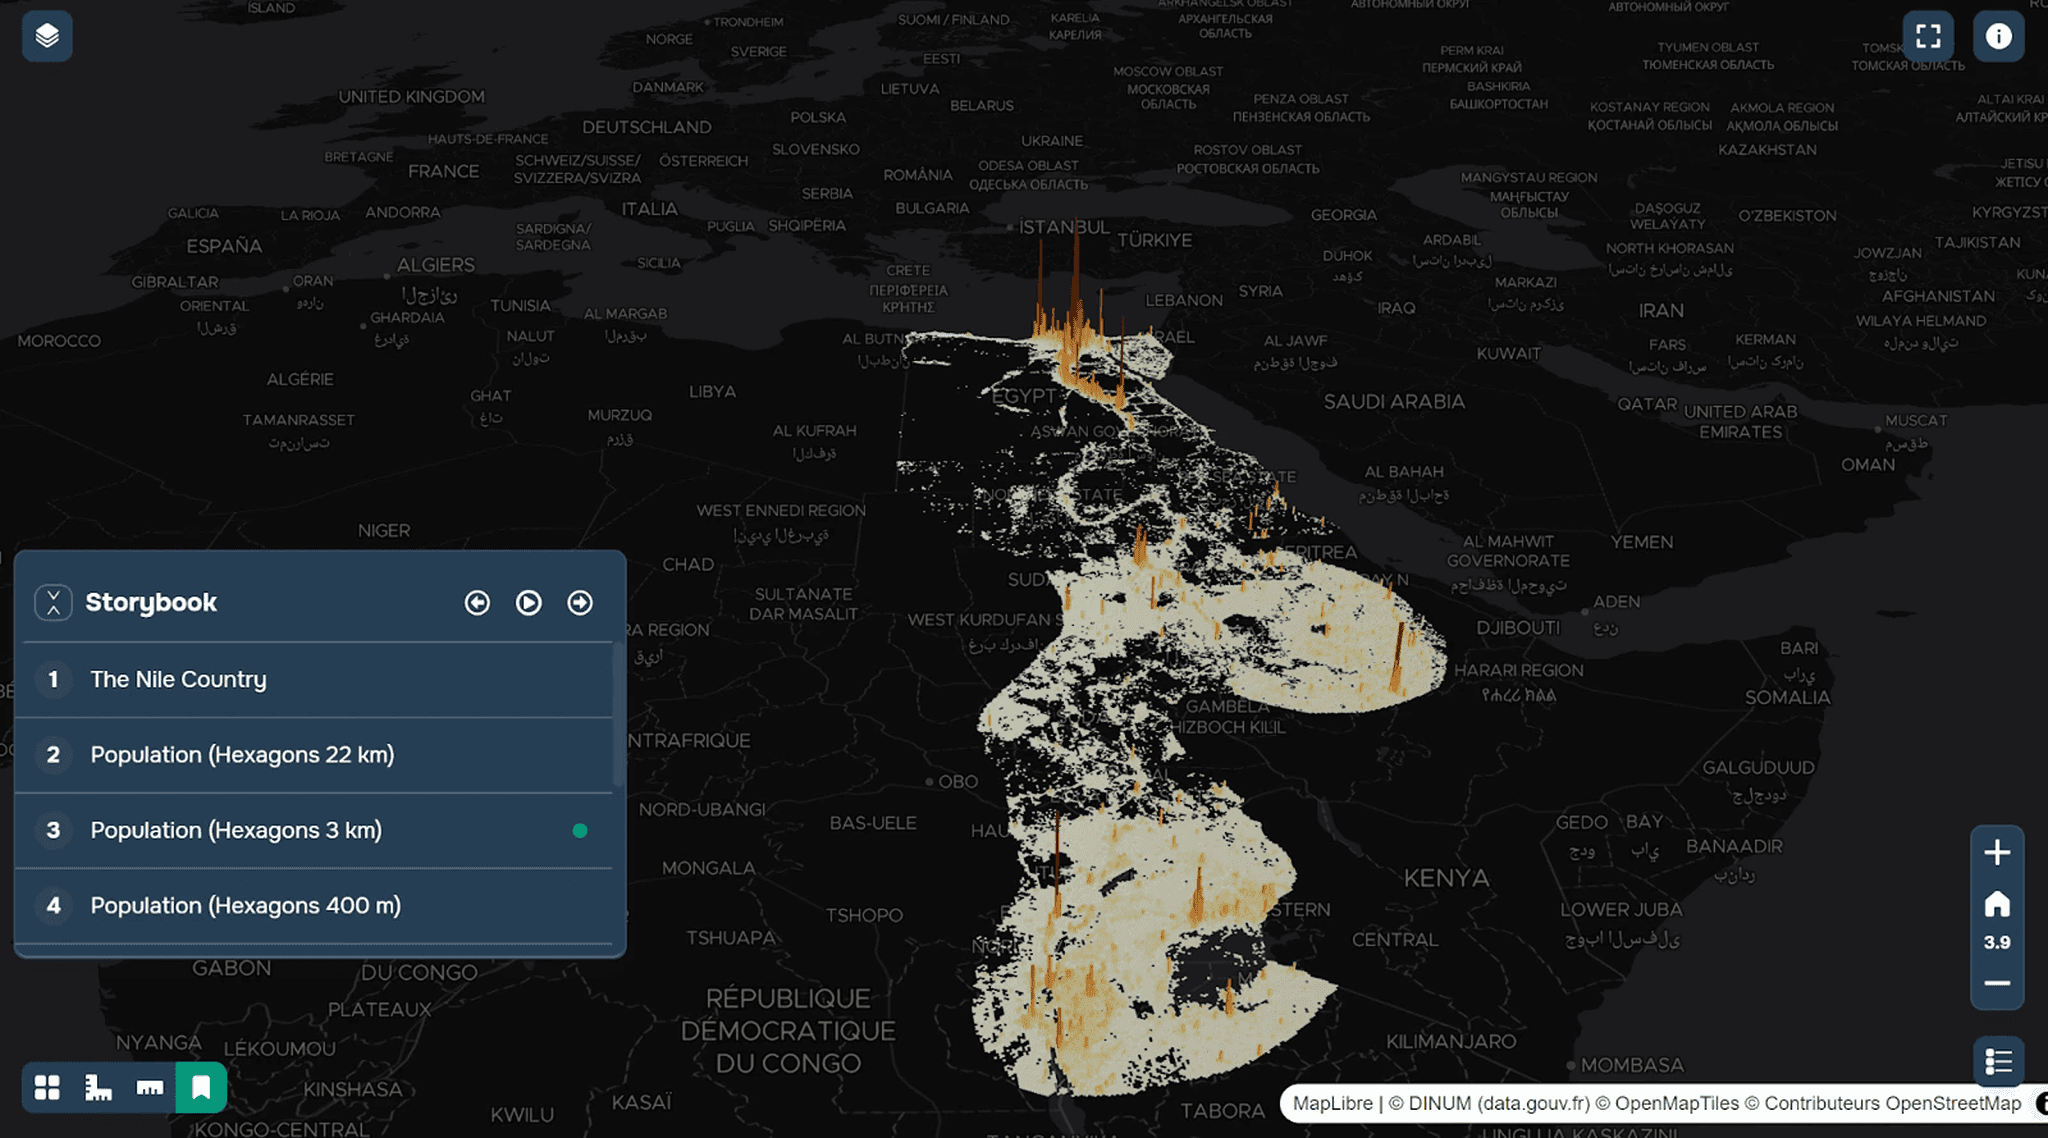This screenshot has width=2048, height=1138.
Task: Click the storybook list scrollbar
Action: coord(618,715)
